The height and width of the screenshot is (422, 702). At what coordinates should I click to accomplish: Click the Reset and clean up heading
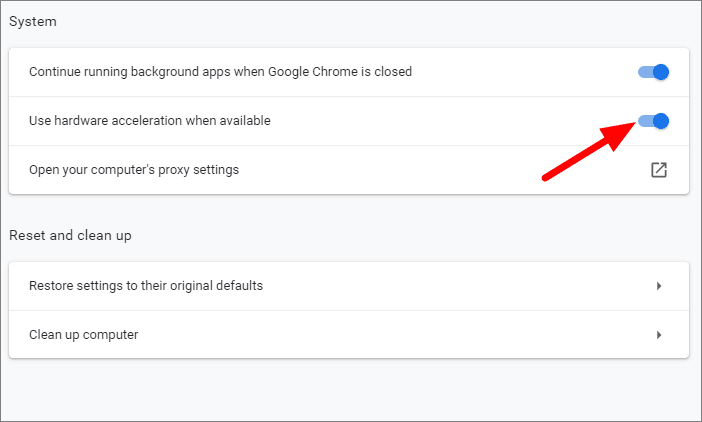(x=70, y=236)
